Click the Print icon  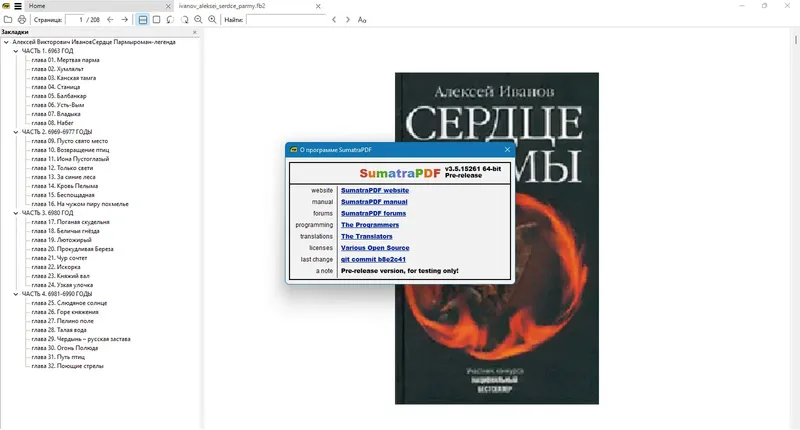coord(22,19)
